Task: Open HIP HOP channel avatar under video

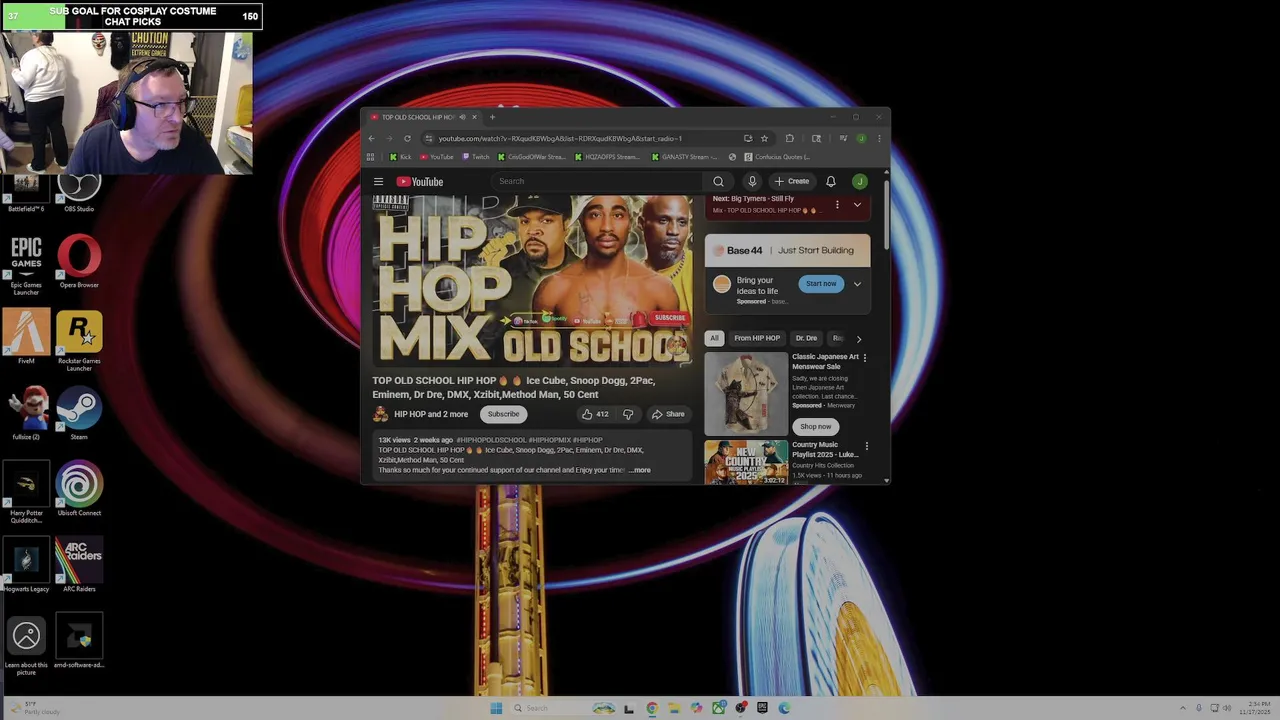Action: pos(380,414)
